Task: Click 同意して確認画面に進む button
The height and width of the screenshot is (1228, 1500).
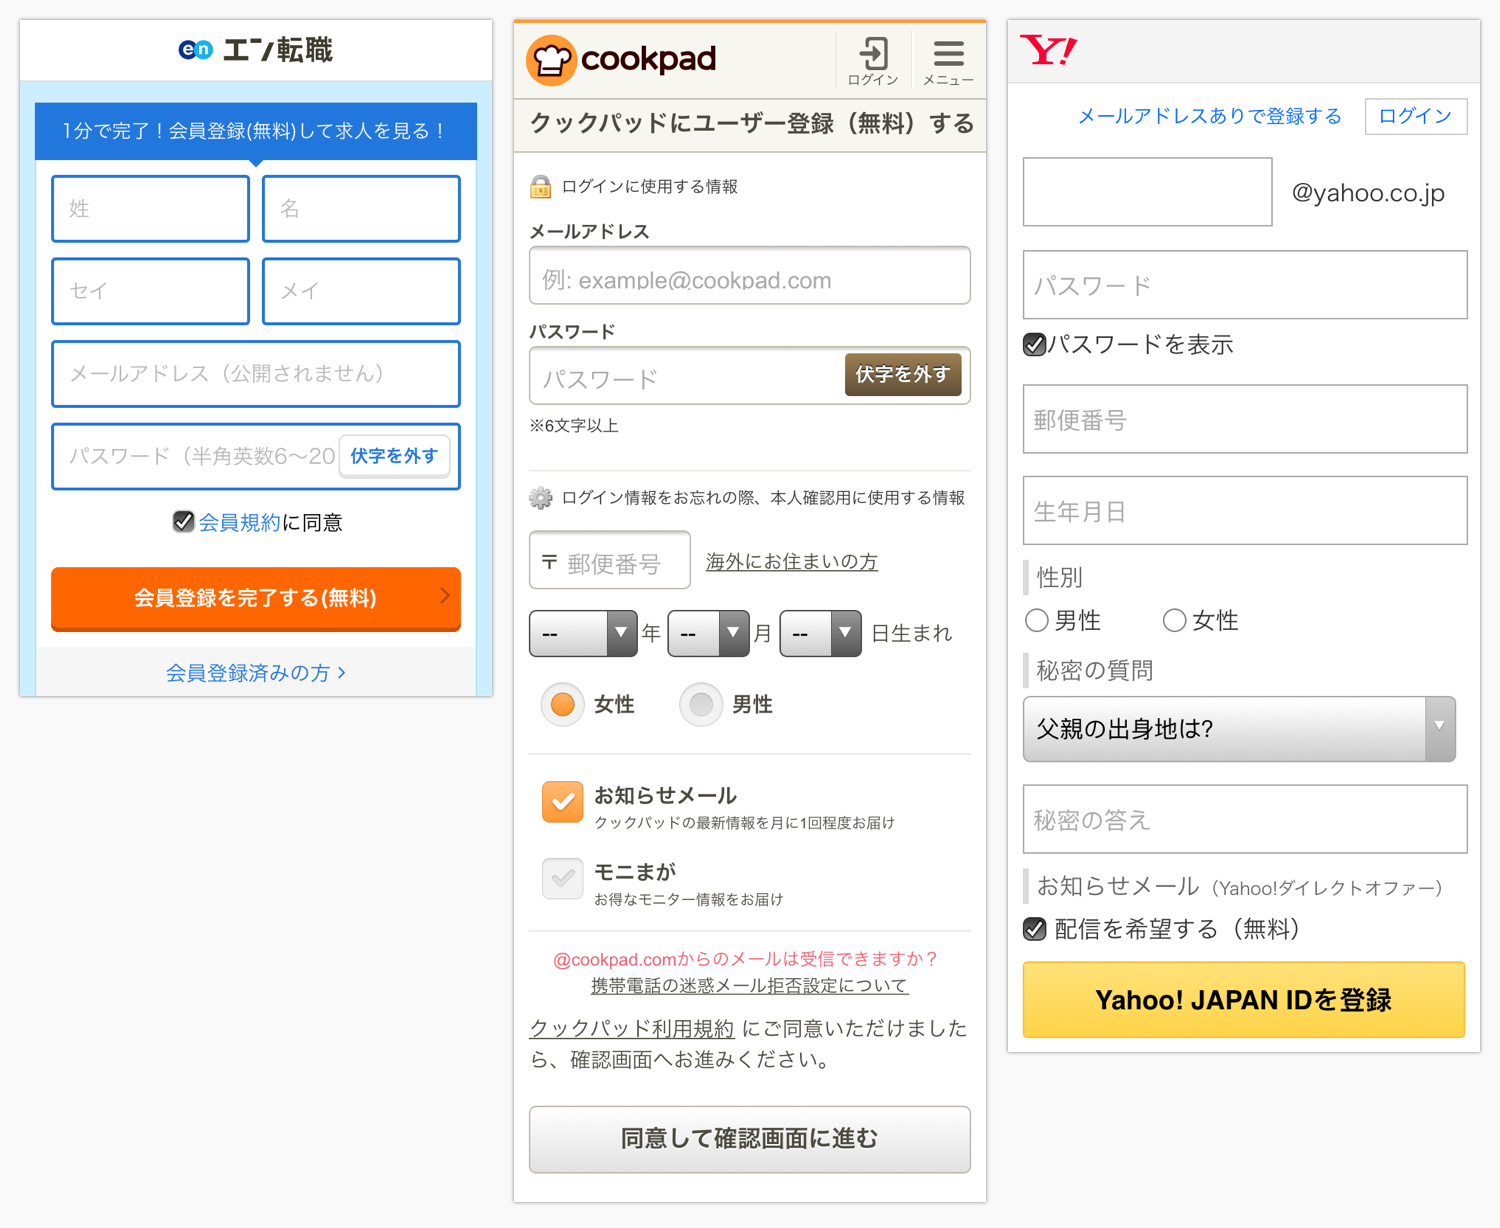Action: click(x=750, y=1139)
